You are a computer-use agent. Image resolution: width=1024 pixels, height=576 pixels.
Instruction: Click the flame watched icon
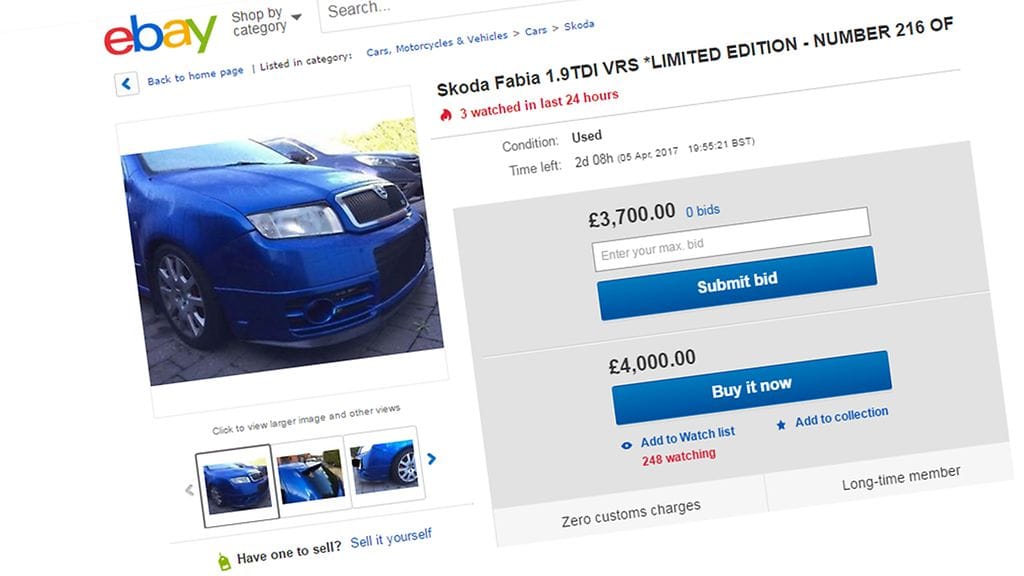click(446, 114)
